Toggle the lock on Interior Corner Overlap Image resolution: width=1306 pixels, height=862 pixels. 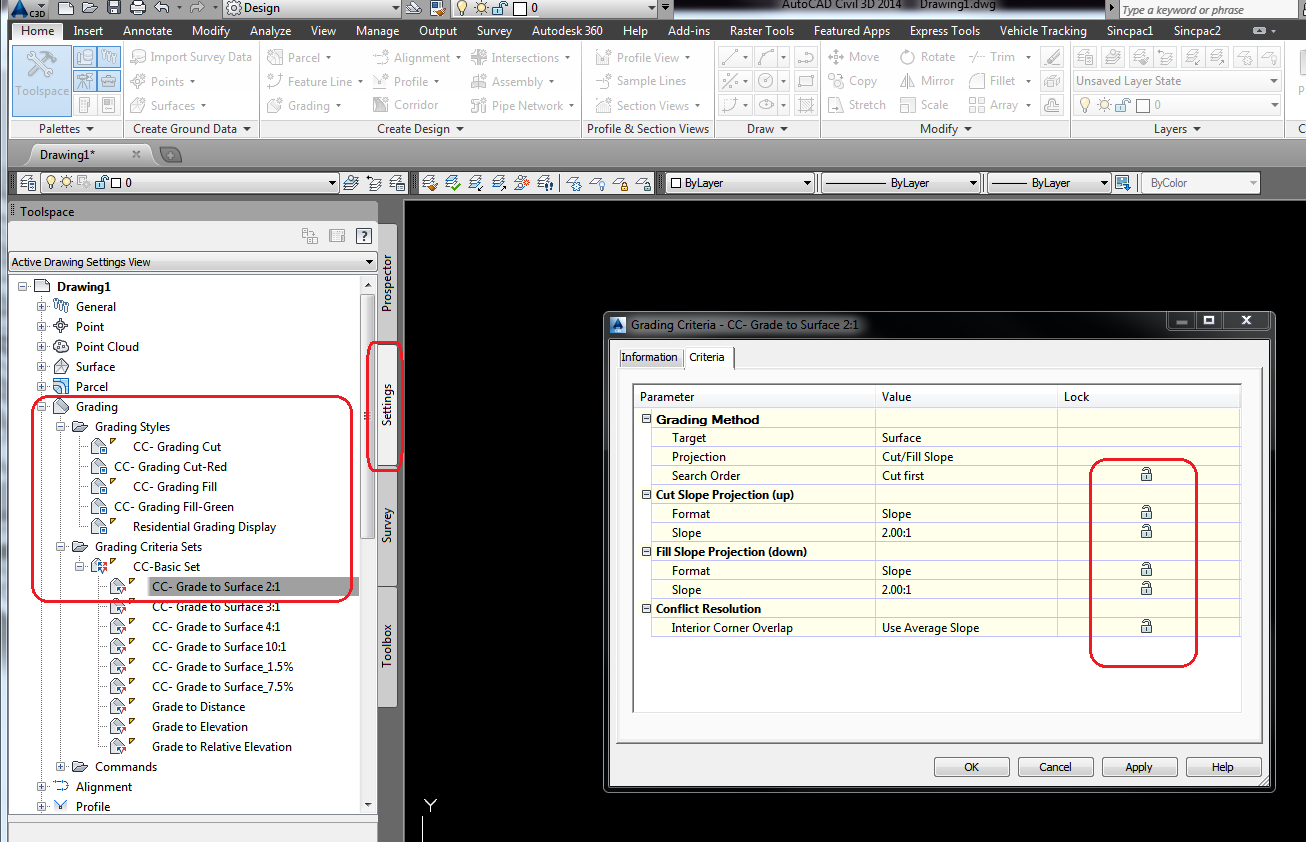click(x=1145, y=626)
